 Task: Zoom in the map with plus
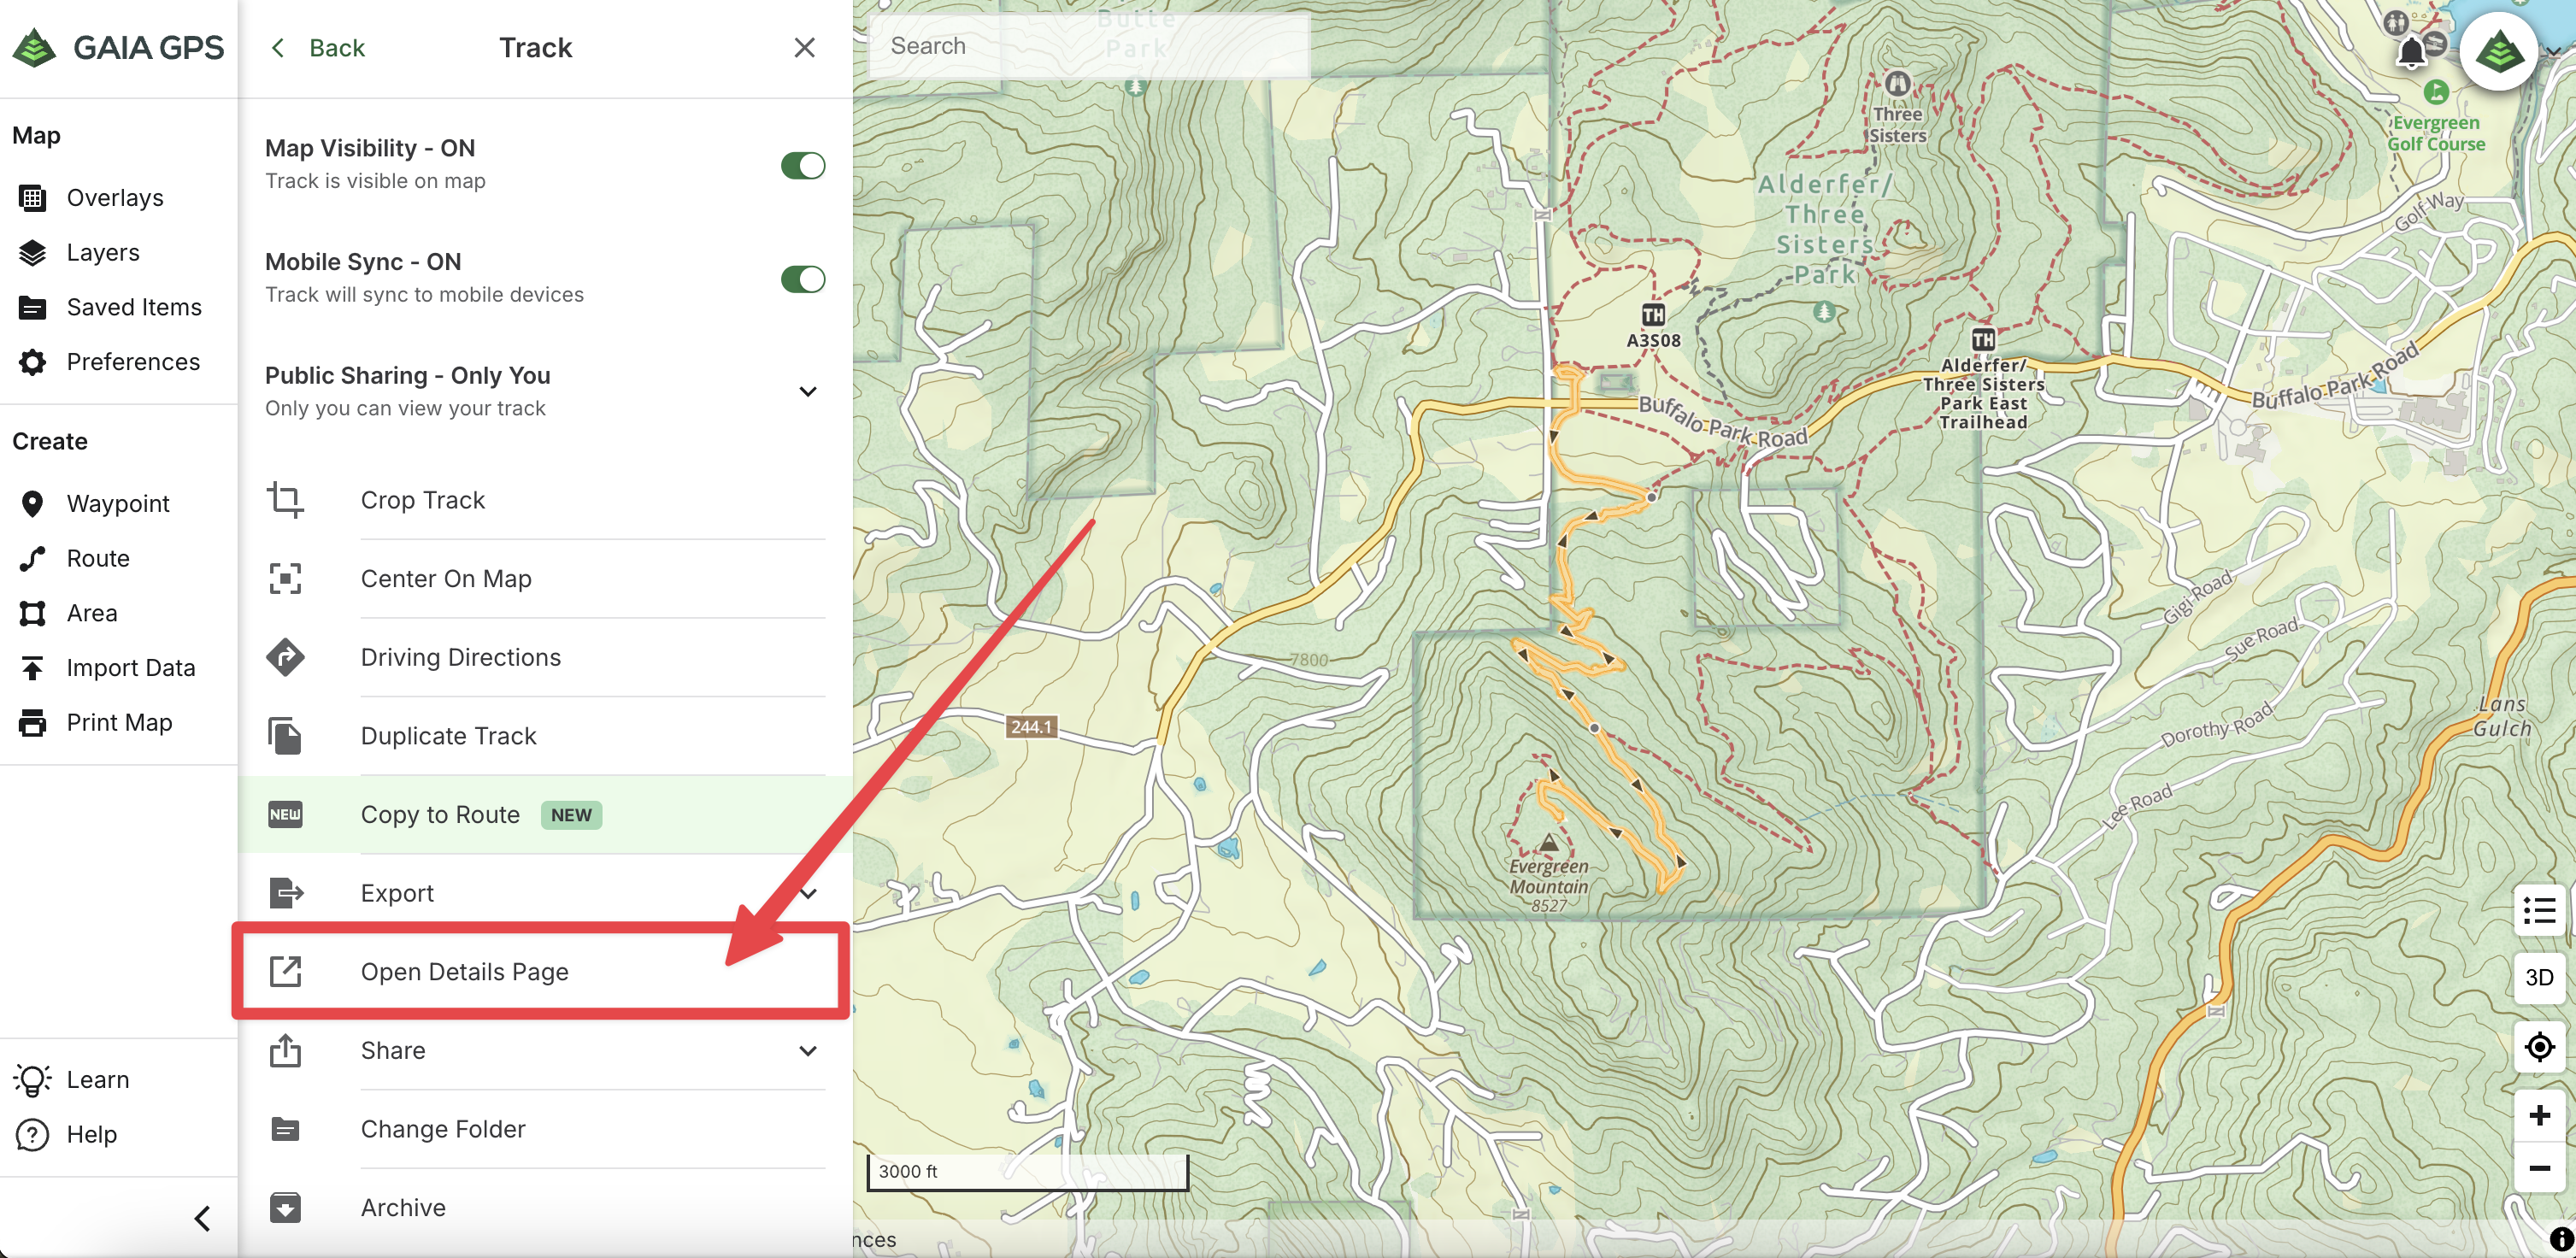point(2539,1115)
